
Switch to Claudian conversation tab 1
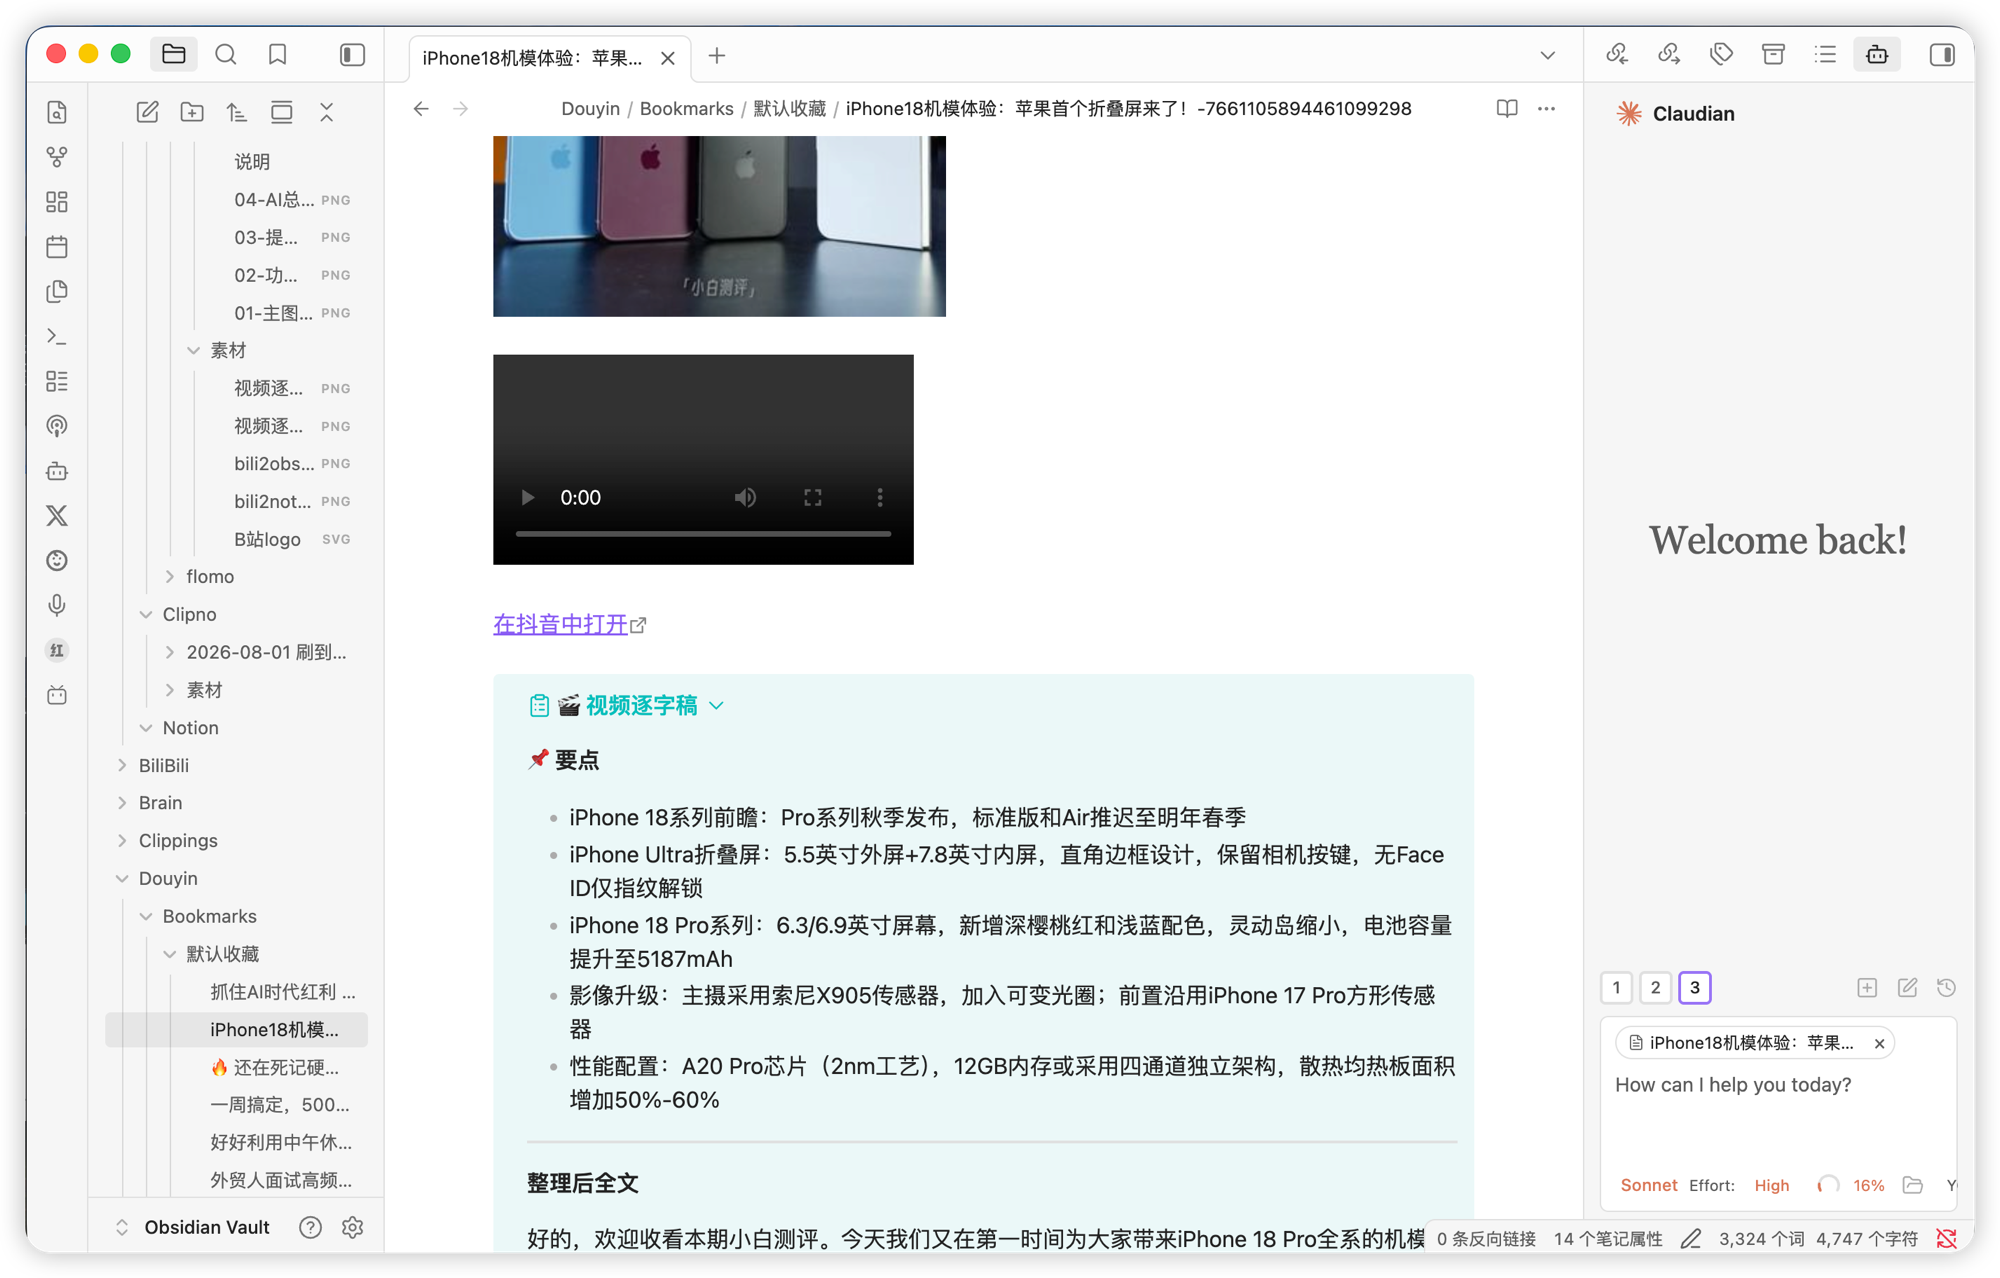coord(1616,988)
